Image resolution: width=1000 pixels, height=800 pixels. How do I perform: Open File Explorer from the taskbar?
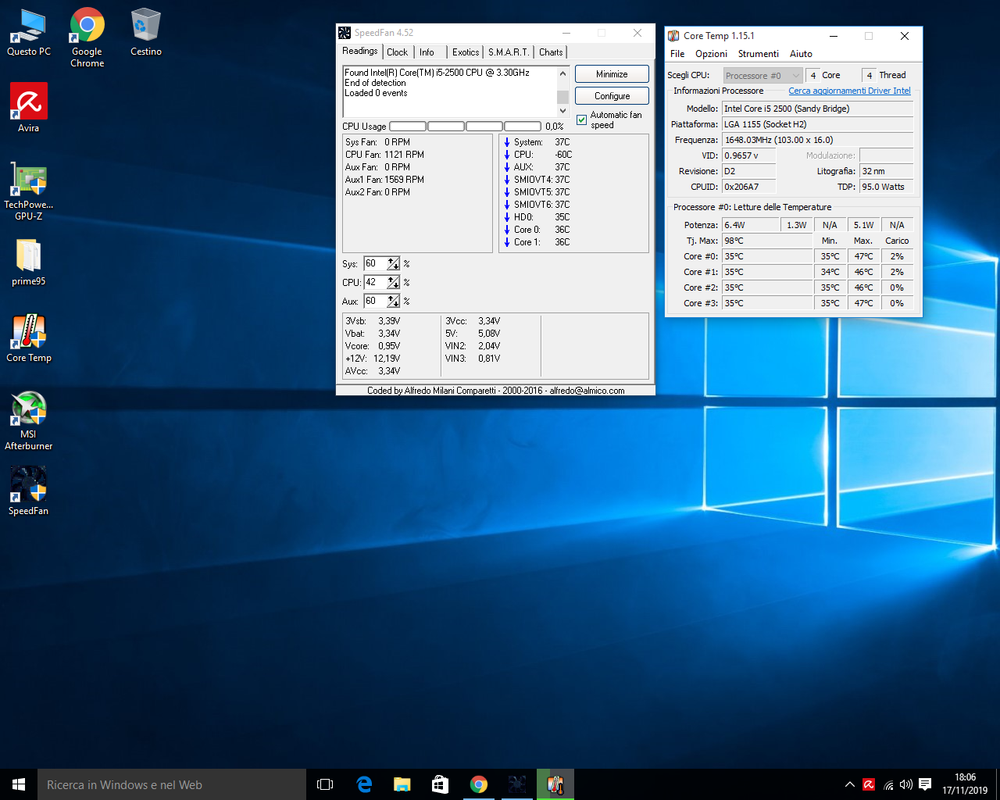[402, 784]
